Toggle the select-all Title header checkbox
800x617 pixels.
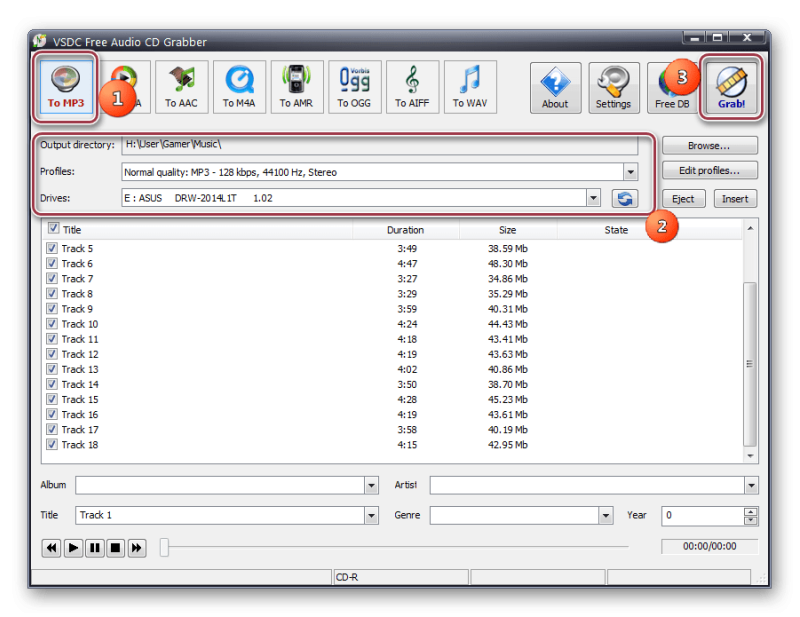53,228
